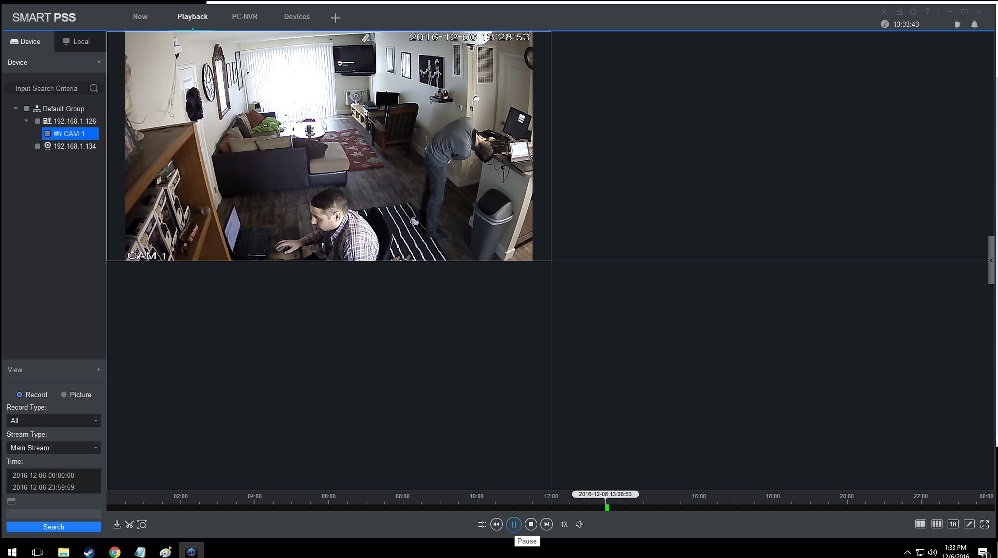Open the custom layout edit icon

click(969, 524)
